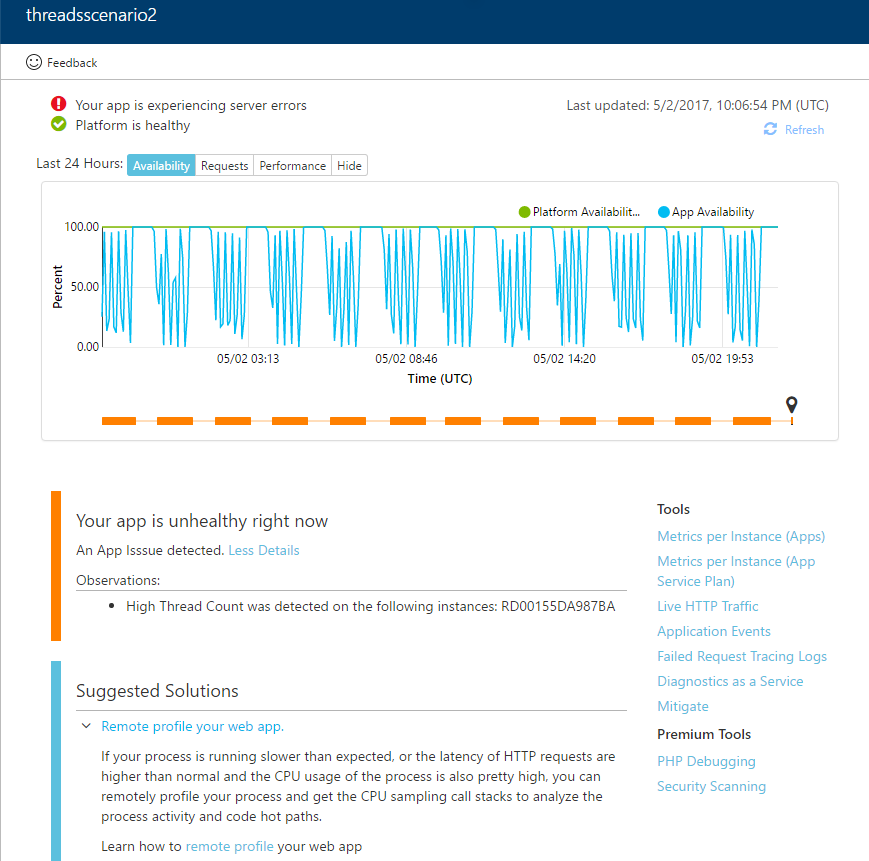Click the Feedback smiley icon
Viewport: 869px width, 861px height.
point(34,62)
